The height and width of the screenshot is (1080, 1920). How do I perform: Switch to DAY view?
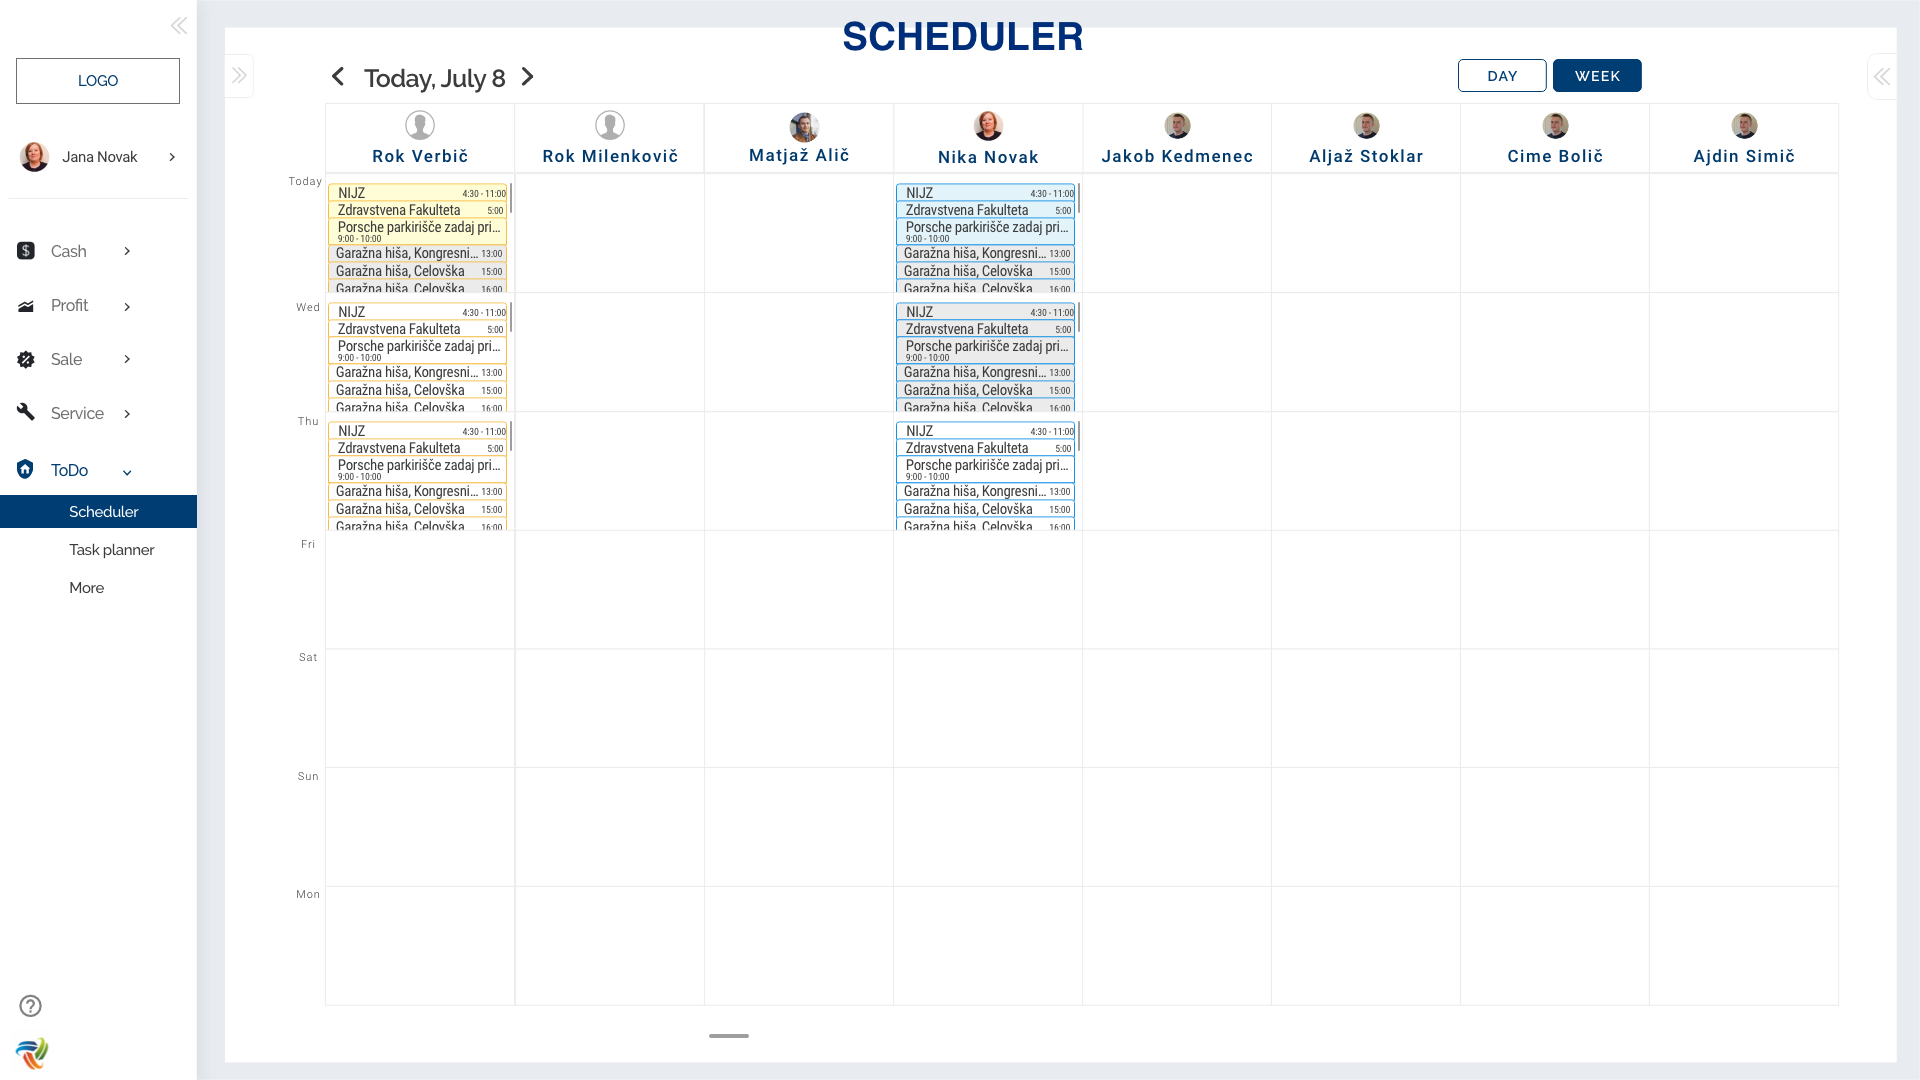(x=1502, y=75)
